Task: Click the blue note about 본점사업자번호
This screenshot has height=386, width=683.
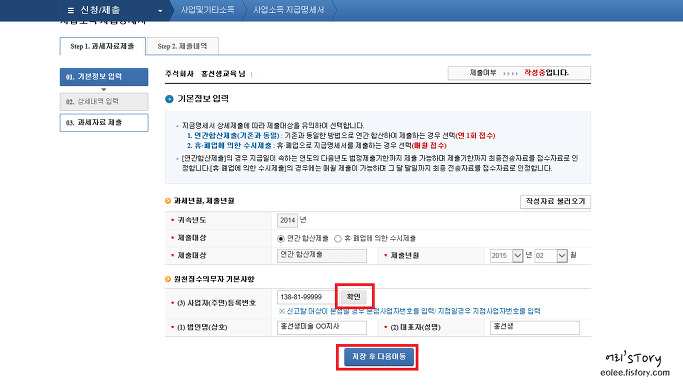Action: coord(409,311)
